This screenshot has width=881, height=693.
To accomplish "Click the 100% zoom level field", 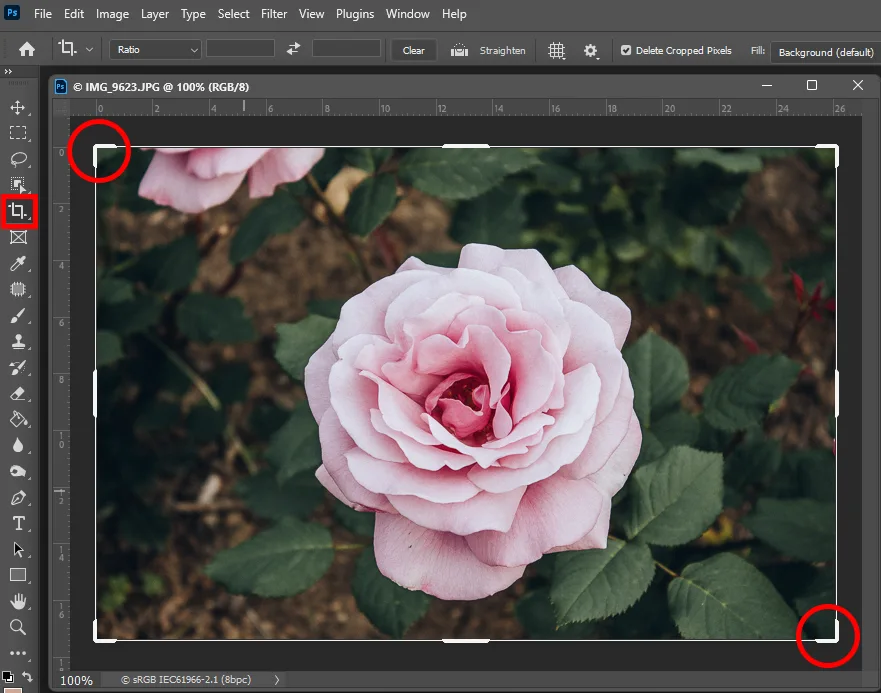I will (76, 680).
